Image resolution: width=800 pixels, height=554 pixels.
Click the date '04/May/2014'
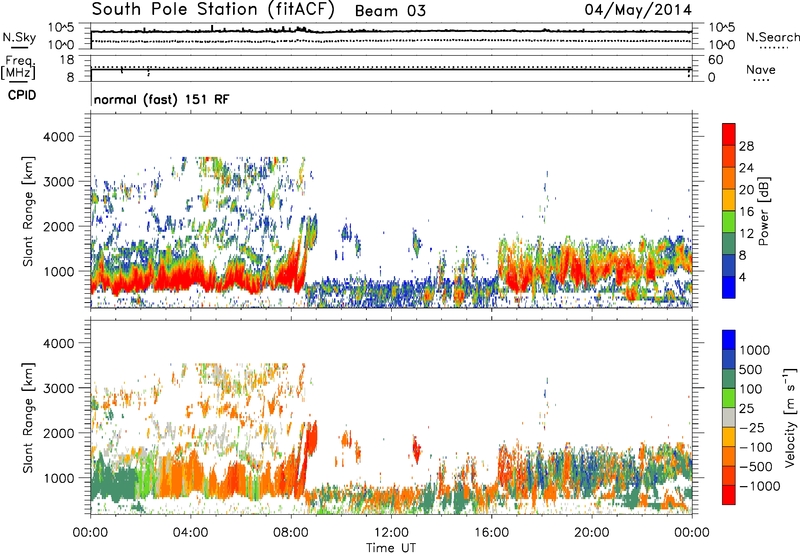pyautogui.click(x=638, y=10)
